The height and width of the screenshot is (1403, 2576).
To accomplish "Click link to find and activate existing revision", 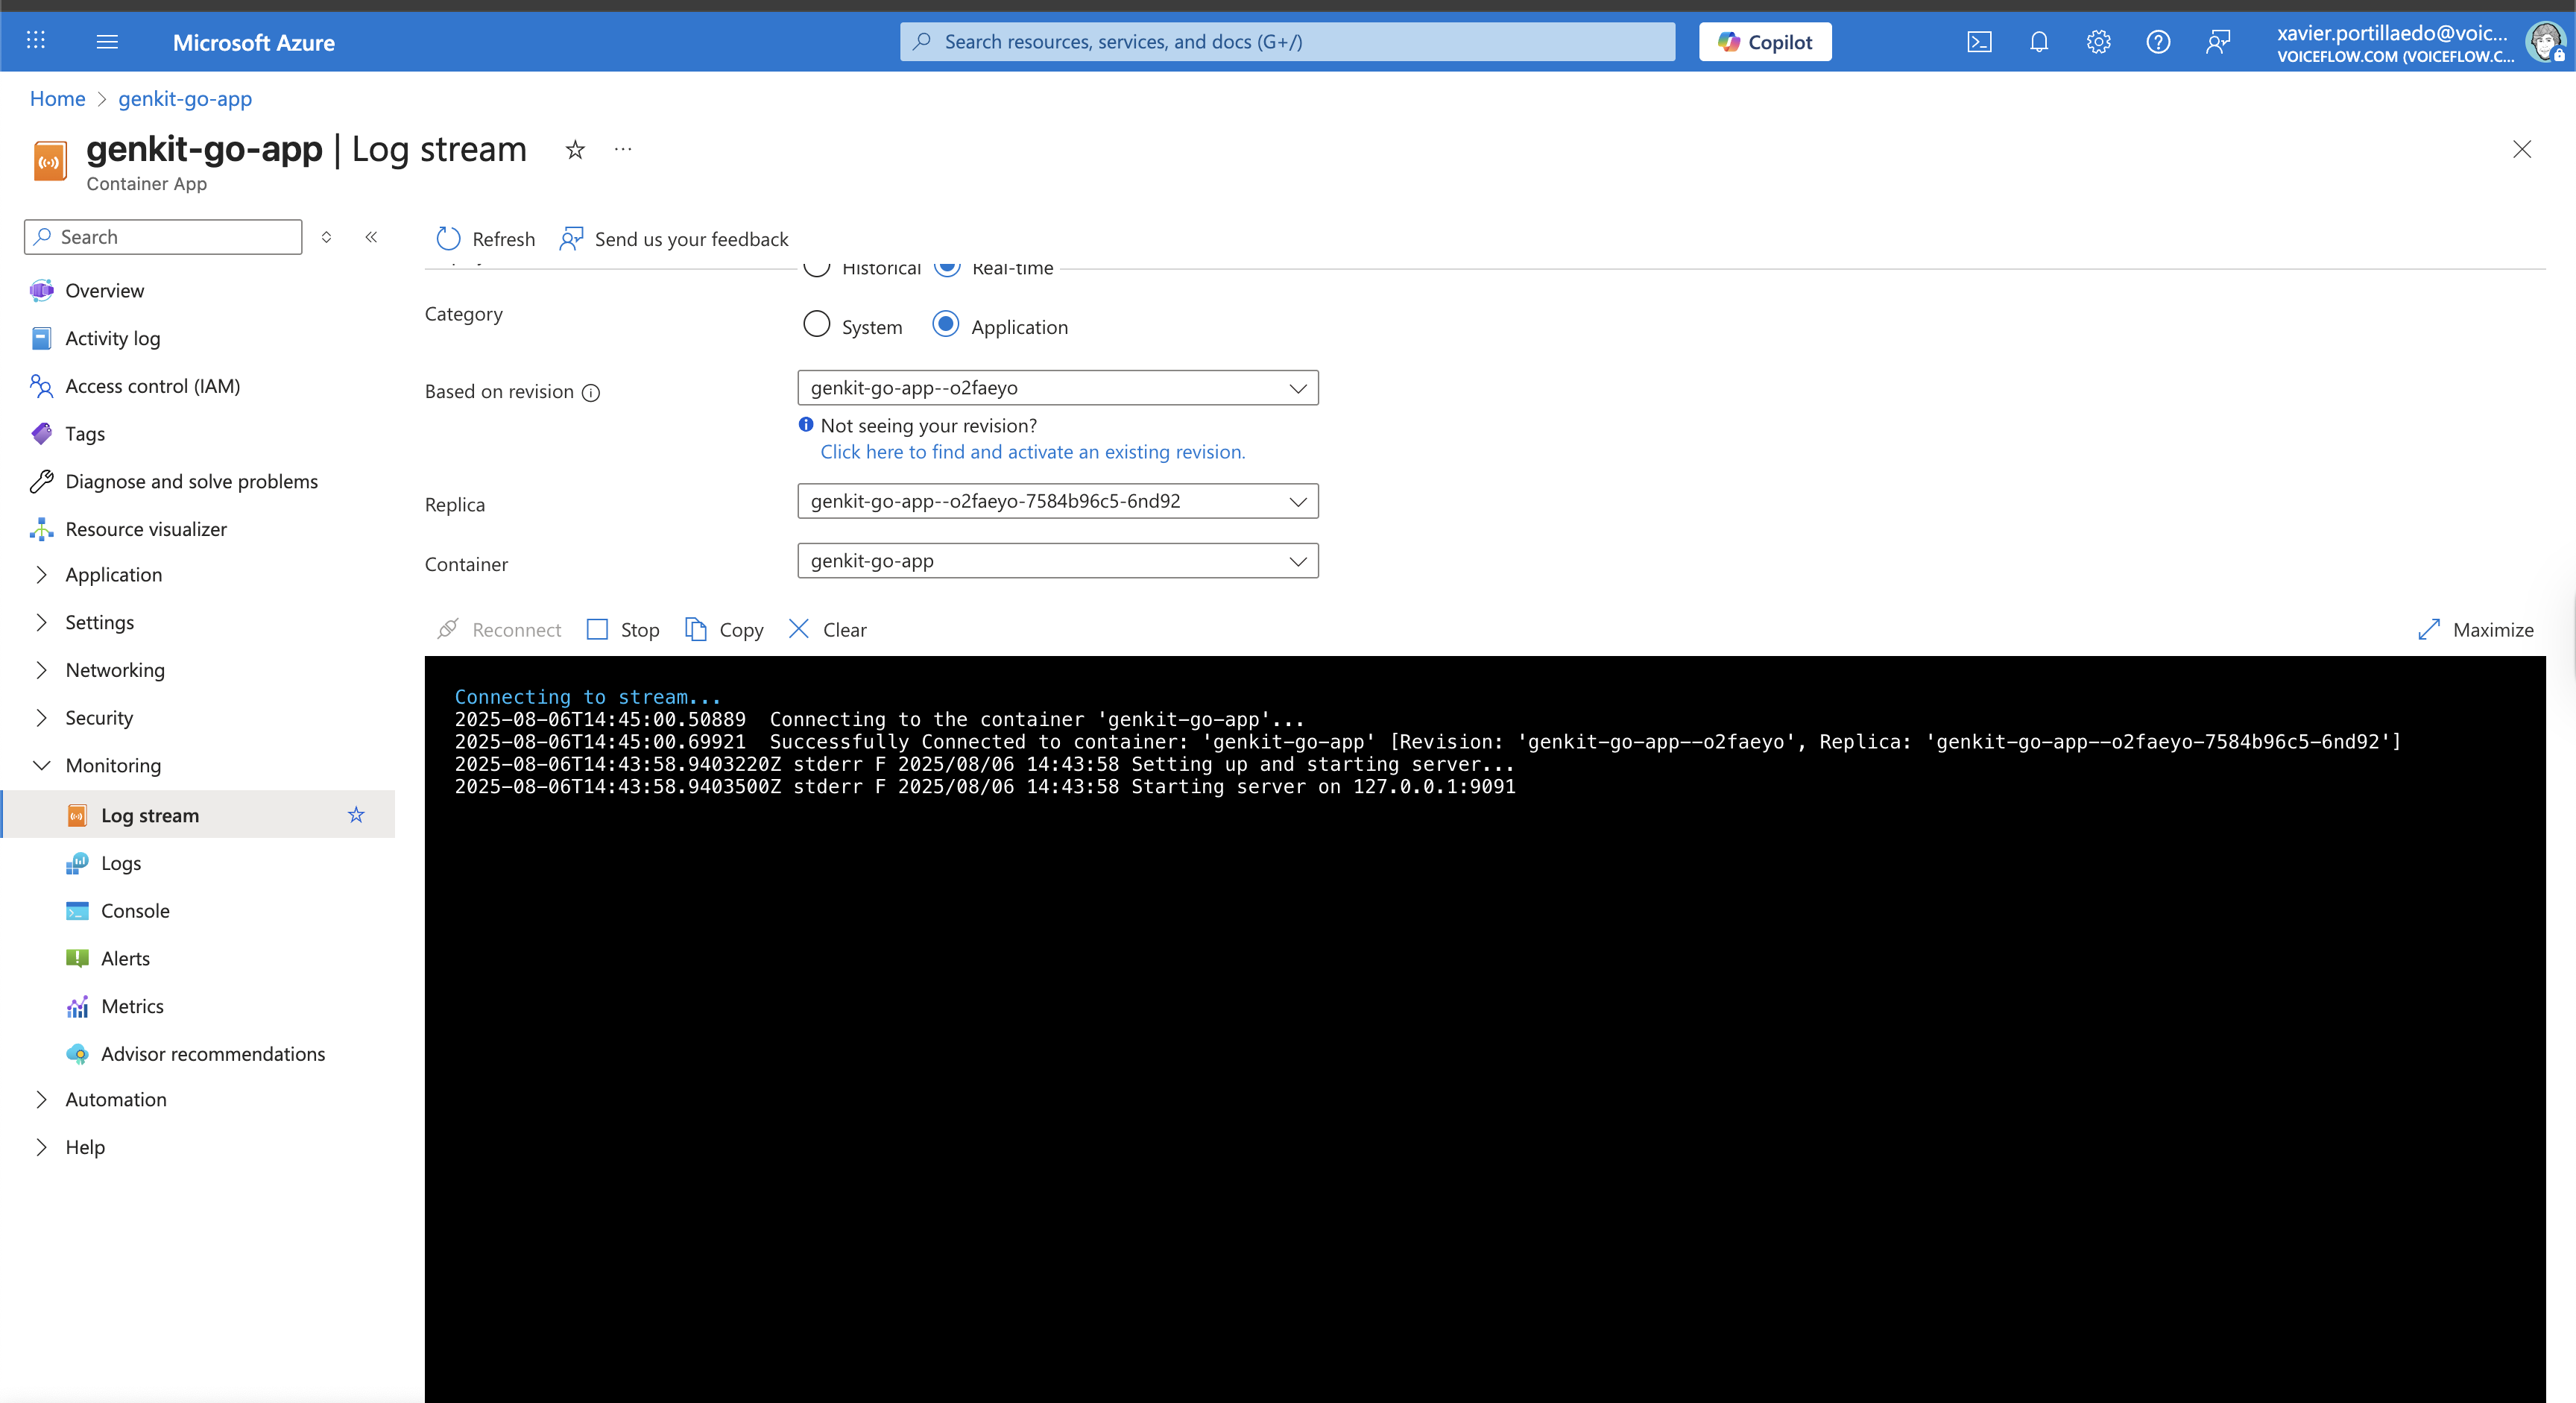I will [x=1033, y=452].
